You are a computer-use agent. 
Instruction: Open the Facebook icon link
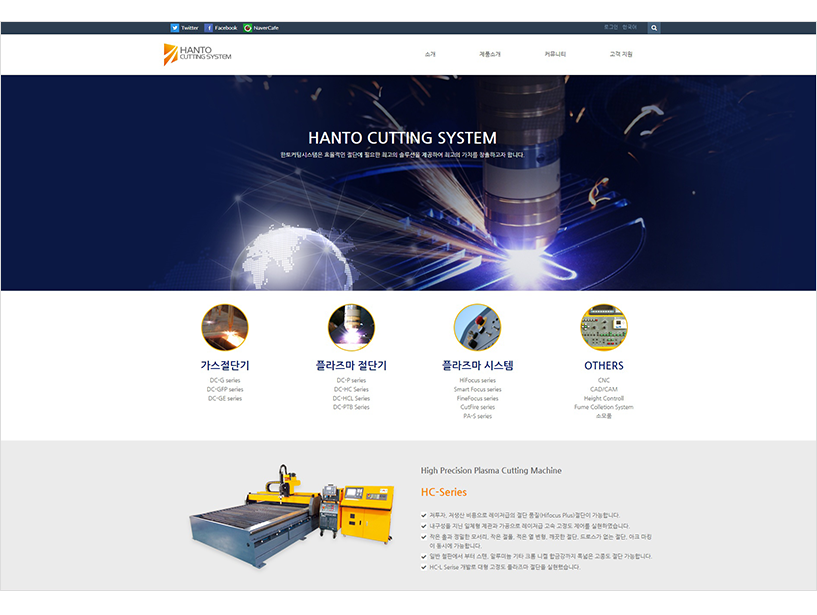click(x=208, y=28)
